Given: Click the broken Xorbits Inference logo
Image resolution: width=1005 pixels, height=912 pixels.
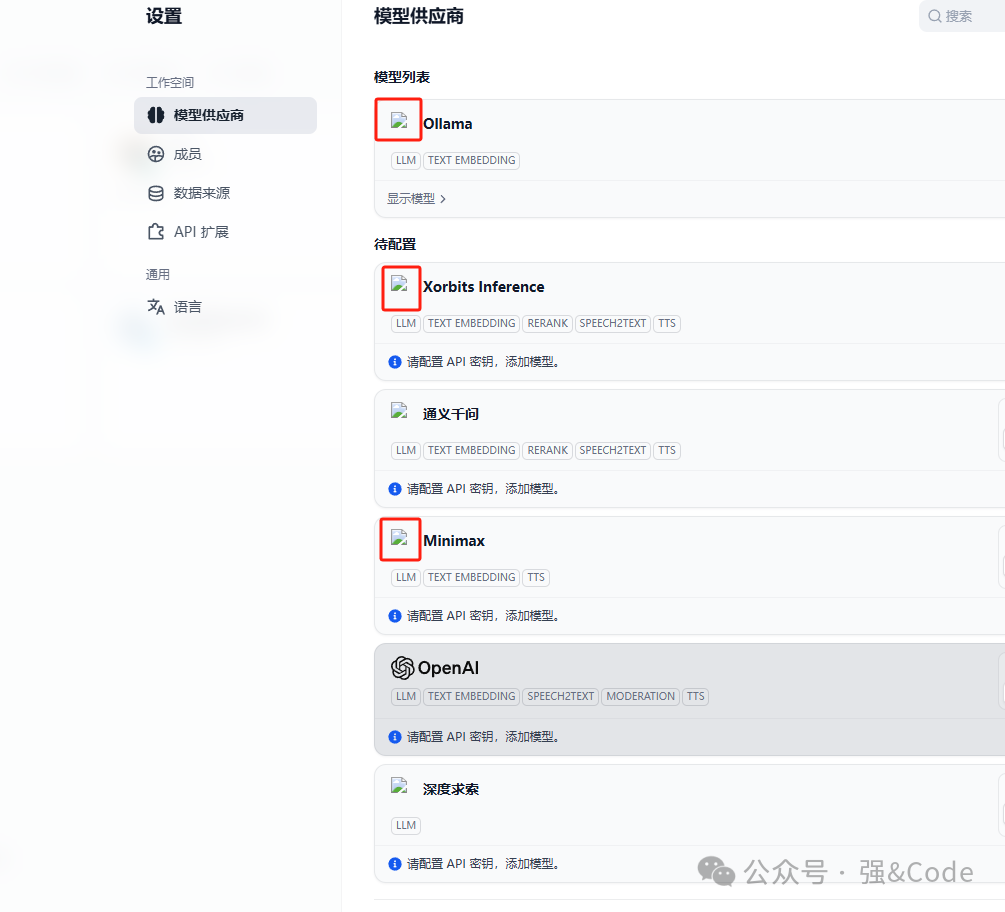Looking at the screenshot, I should [399, 283].
